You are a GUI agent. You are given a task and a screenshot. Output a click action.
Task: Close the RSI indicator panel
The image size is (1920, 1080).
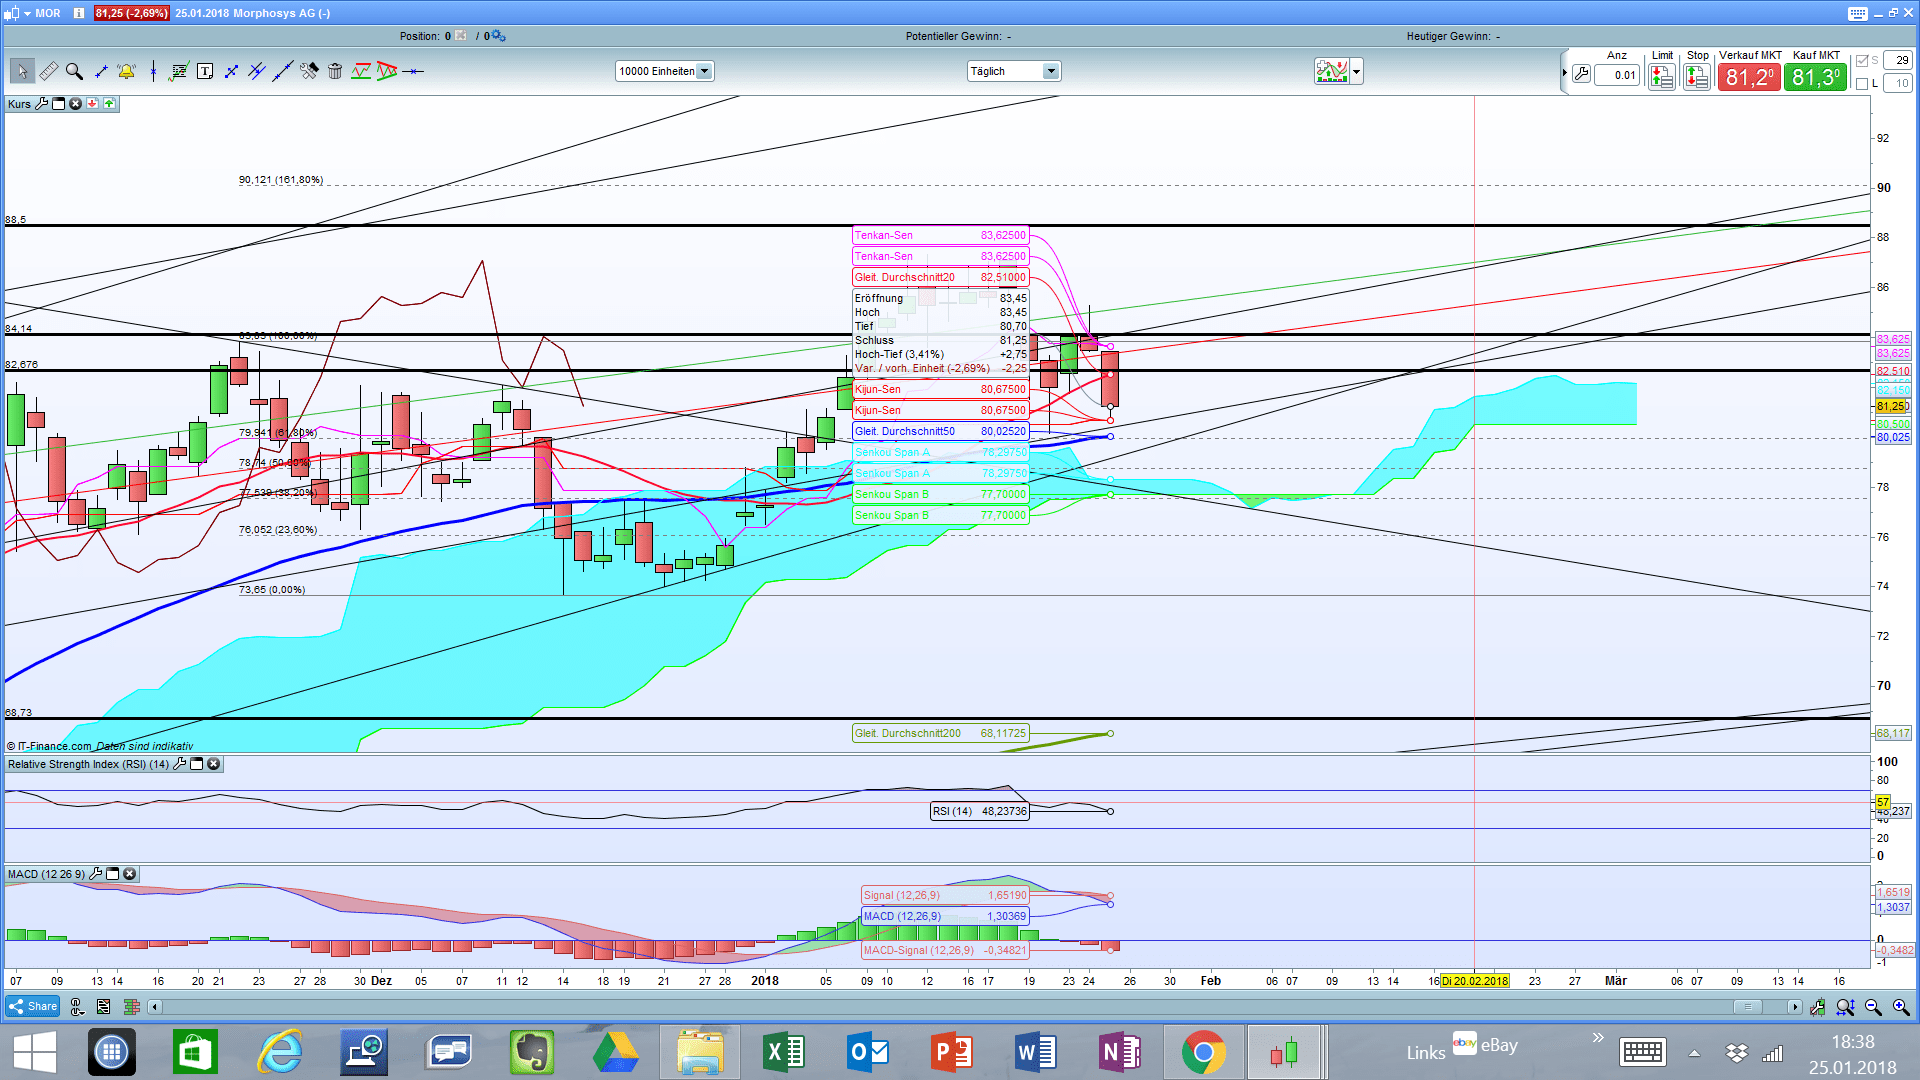pos(213,764)
